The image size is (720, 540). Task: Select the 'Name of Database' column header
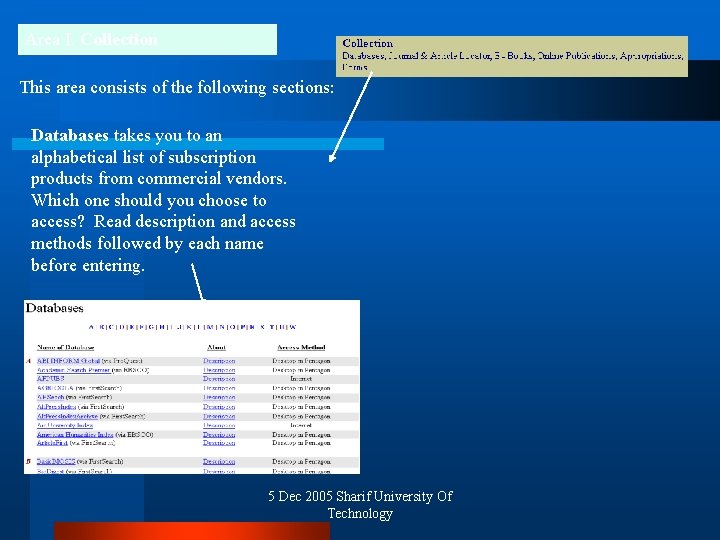65,347
